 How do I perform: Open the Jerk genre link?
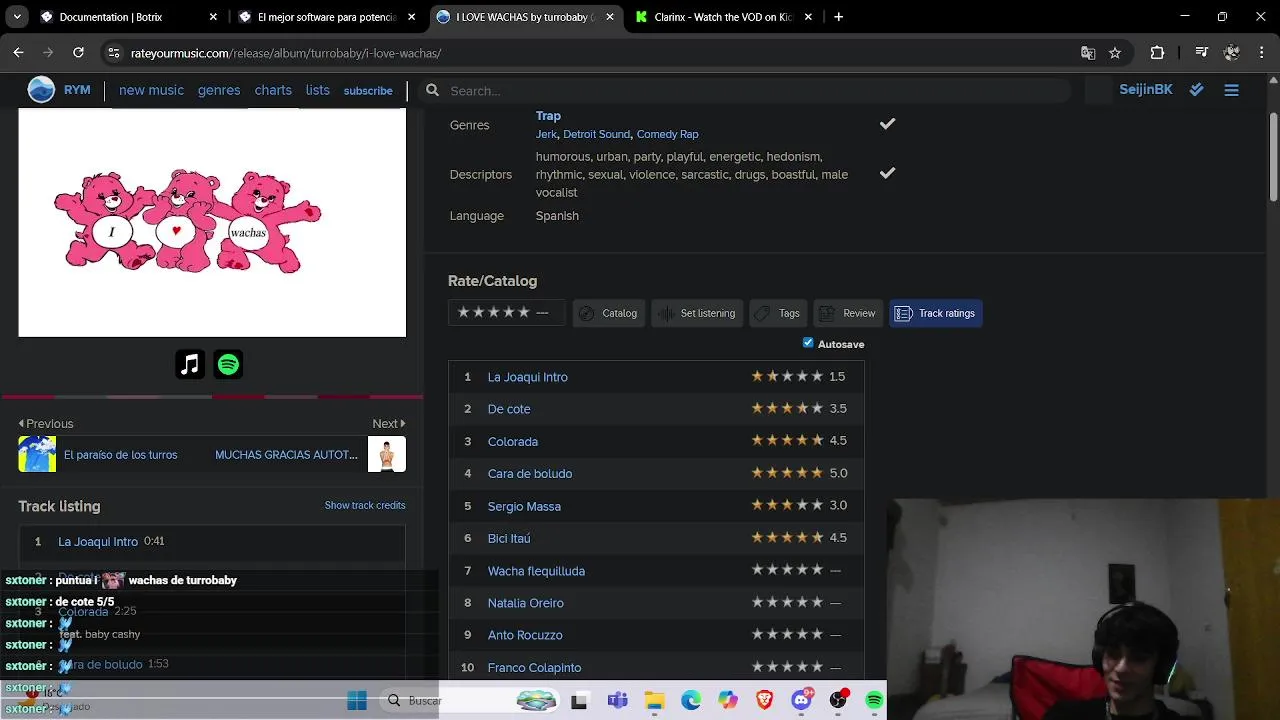click(x=546, y=134)
